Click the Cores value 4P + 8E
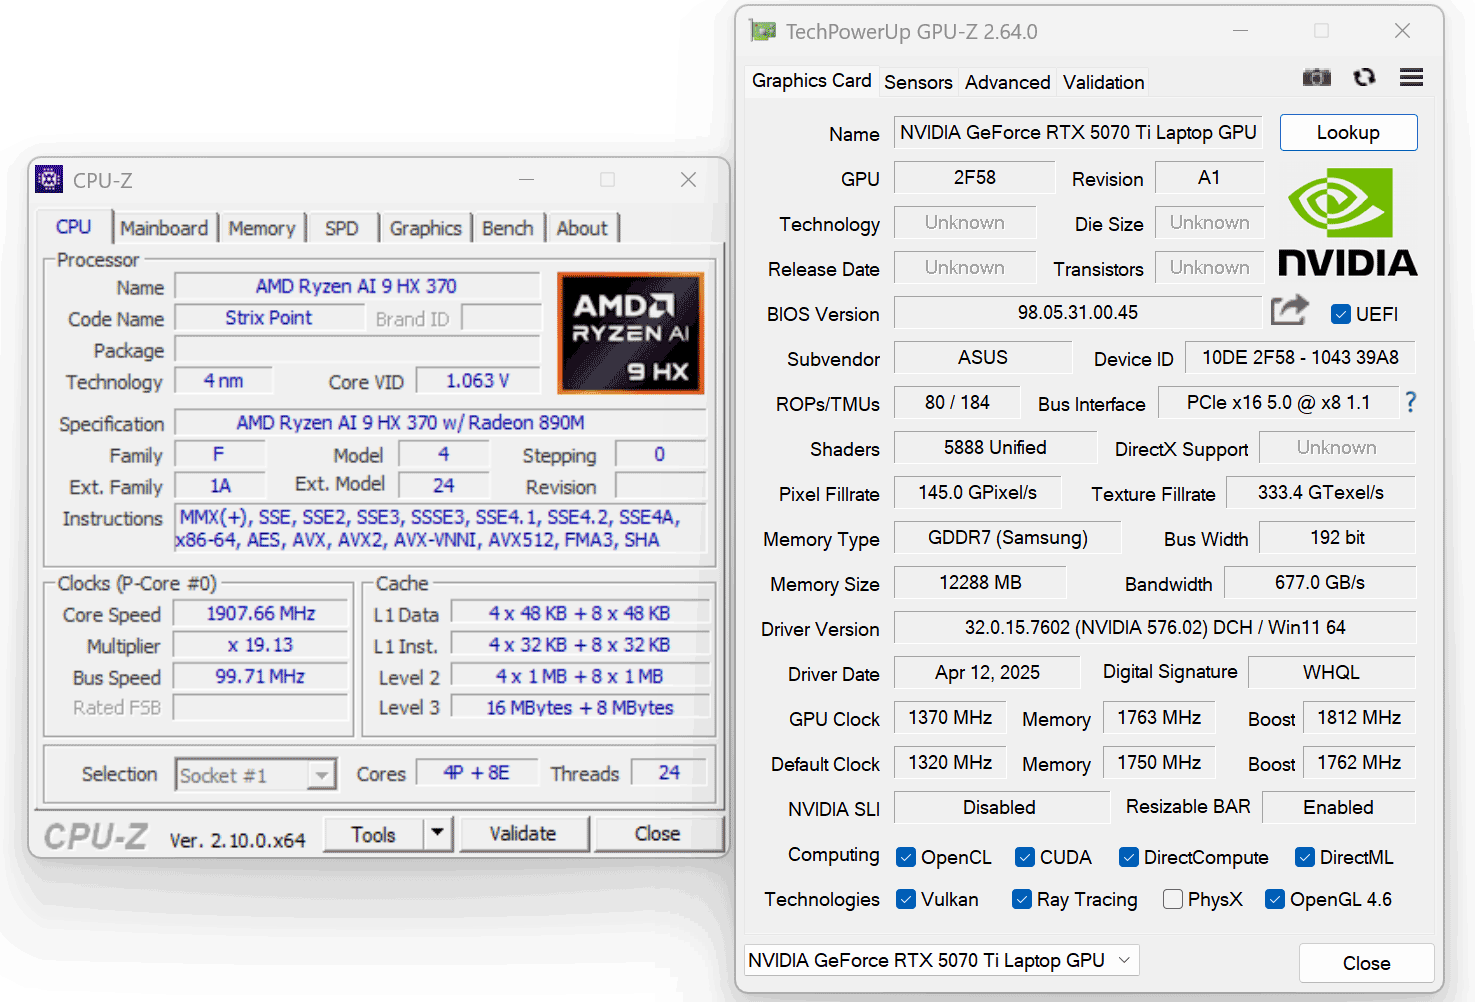The height and width of the screenshot is (1002, 1475). click(x=477, y=772)
